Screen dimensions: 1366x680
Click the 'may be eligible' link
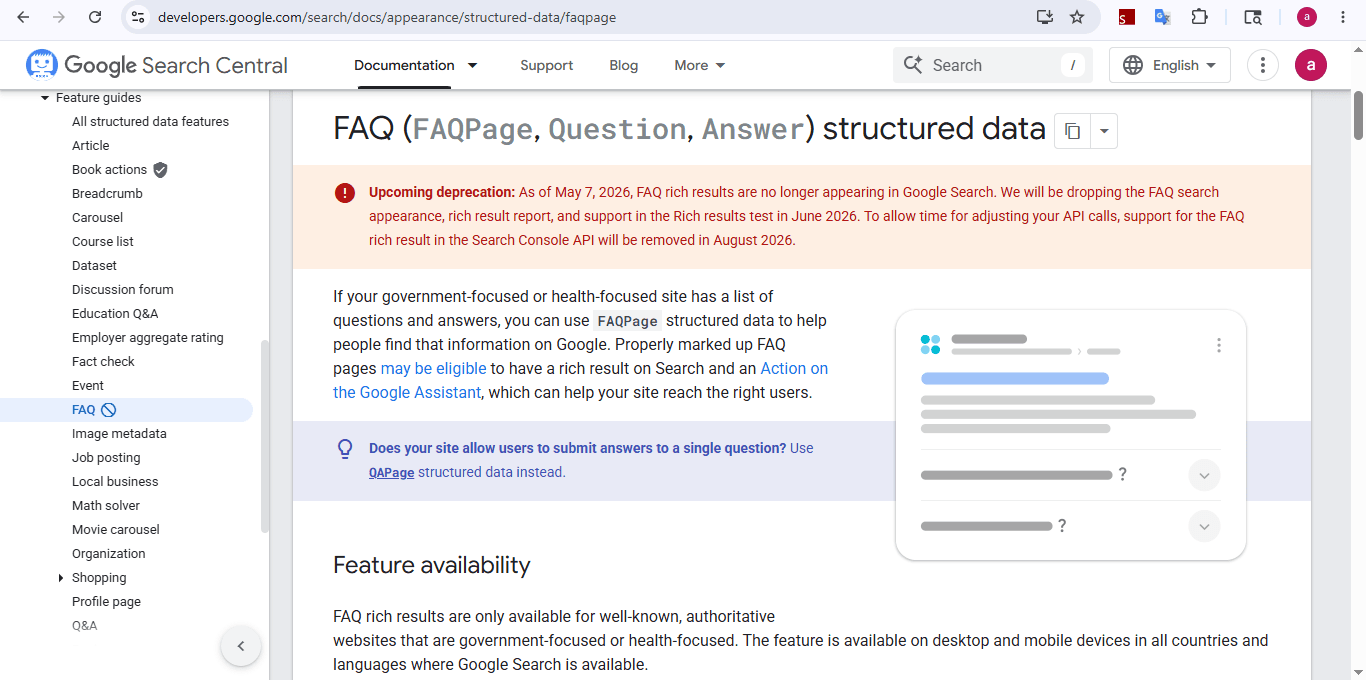tap(433, 368)
